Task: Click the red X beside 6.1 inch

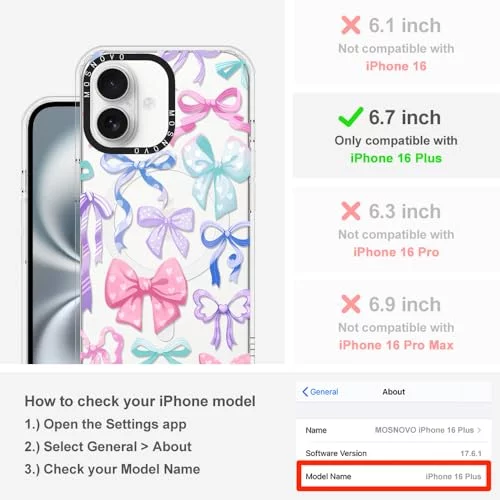Action: click(351, 25)
